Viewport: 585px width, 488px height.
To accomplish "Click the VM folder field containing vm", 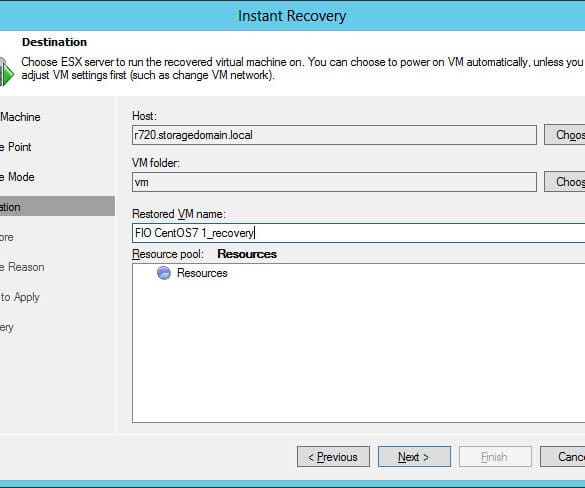I will 334,182.
